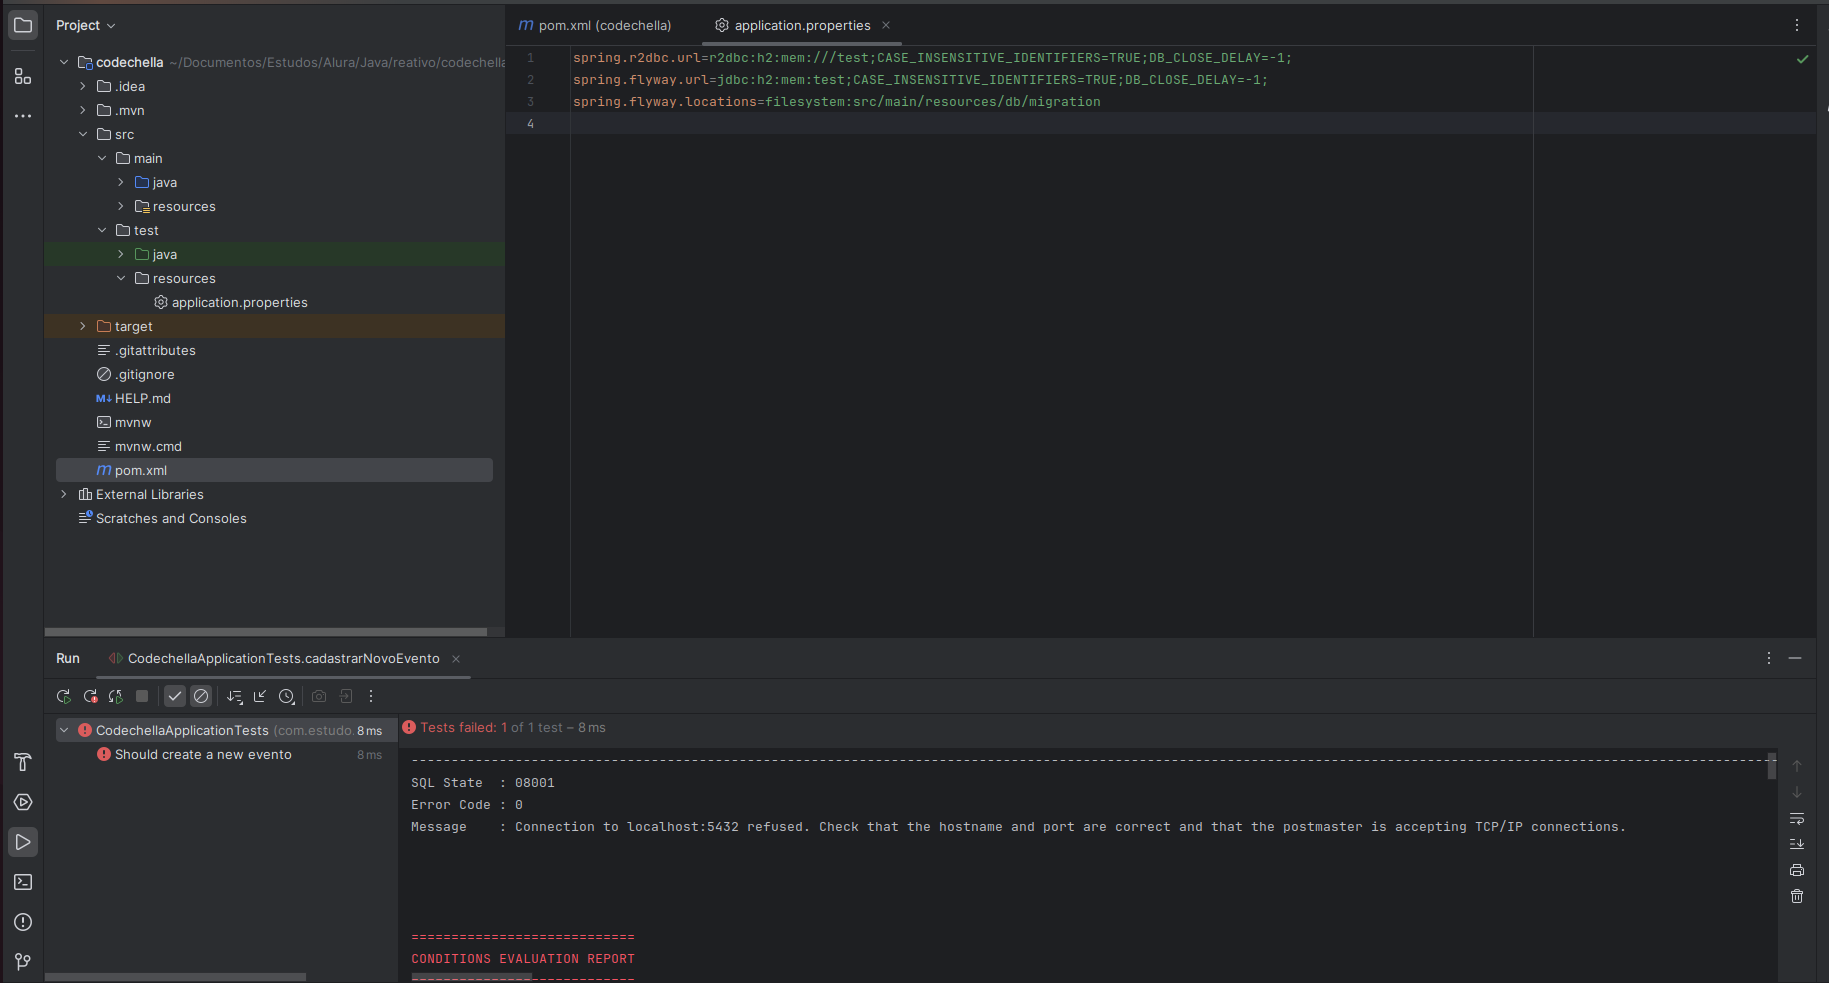
Task: Collapse the test folder
Action: tap(102, 230)
